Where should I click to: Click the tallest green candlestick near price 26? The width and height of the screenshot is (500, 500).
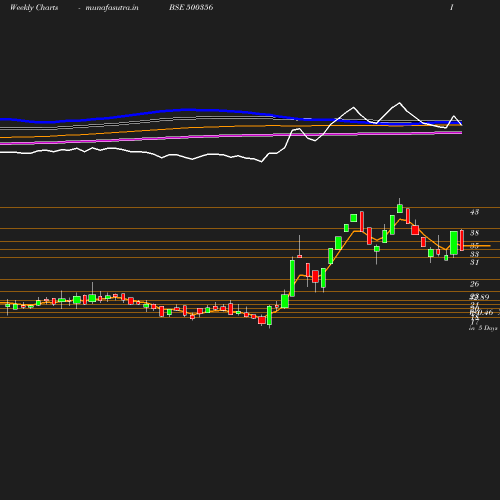click(292, 278)
